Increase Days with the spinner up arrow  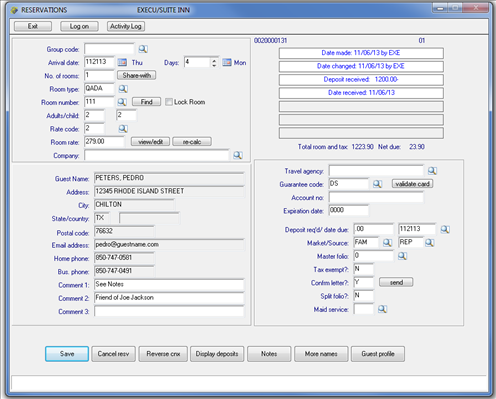coord(214,60)
